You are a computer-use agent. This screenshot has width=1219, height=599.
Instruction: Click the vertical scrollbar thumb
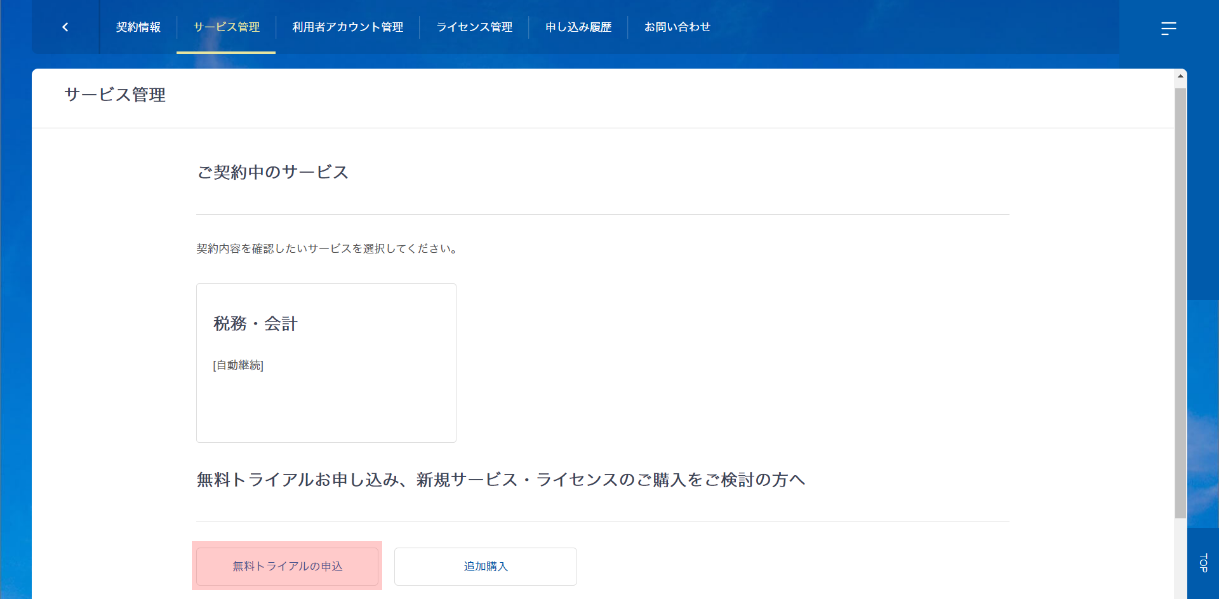tap(1182, 300)
